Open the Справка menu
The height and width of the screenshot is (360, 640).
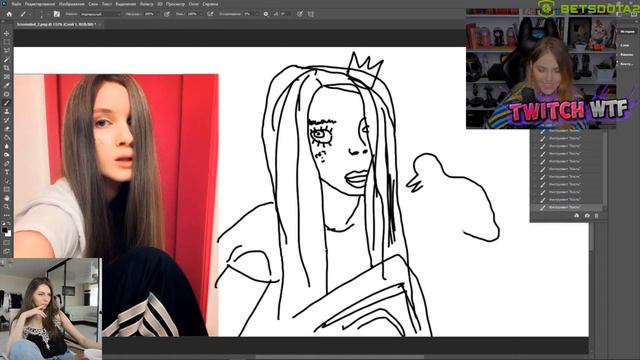tap(210, 4)
